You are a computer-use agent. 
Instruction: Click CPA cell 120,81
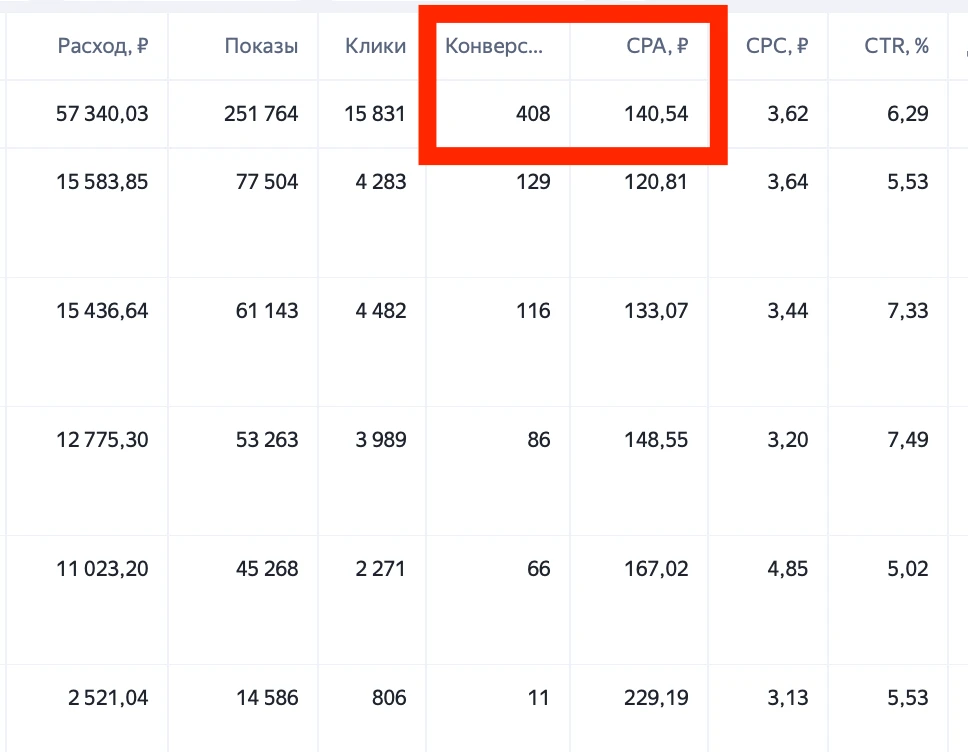pos(656,182)
